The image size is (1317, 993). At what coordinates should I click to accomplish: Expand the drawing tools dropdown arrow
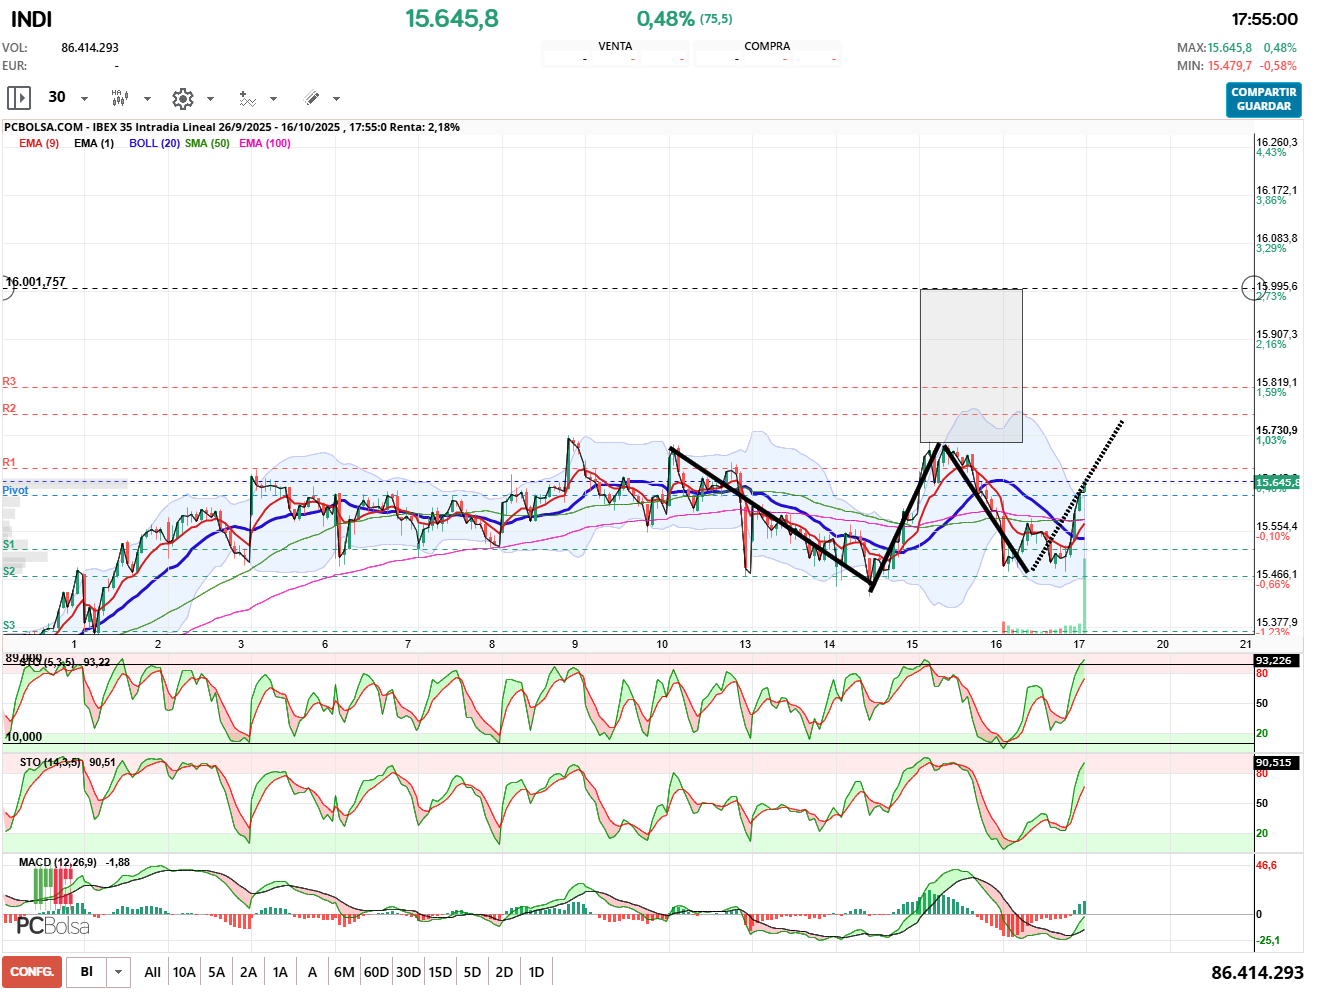point(336,99)
